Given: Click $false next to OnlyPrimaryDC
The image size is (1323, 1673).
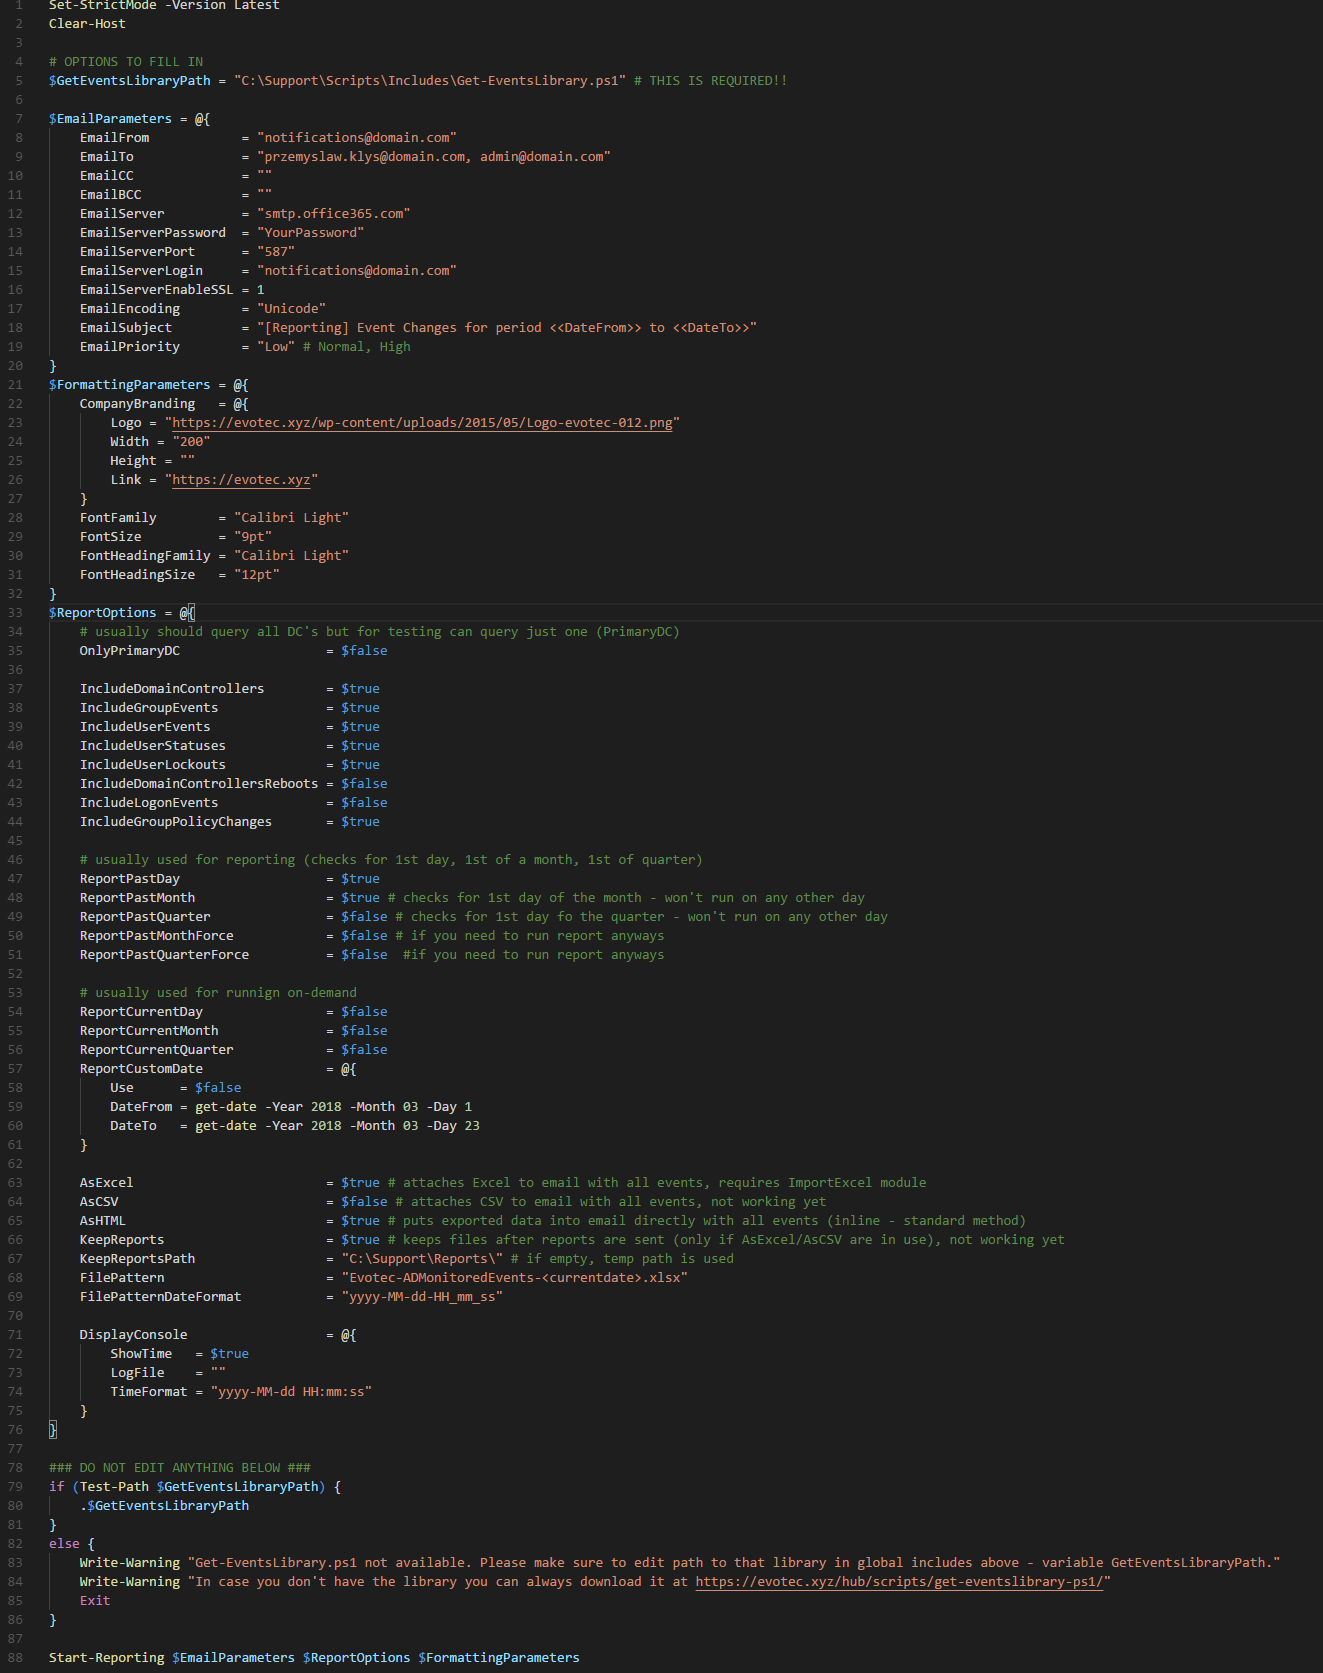Looking at the screenshot, I should (364, 651).
